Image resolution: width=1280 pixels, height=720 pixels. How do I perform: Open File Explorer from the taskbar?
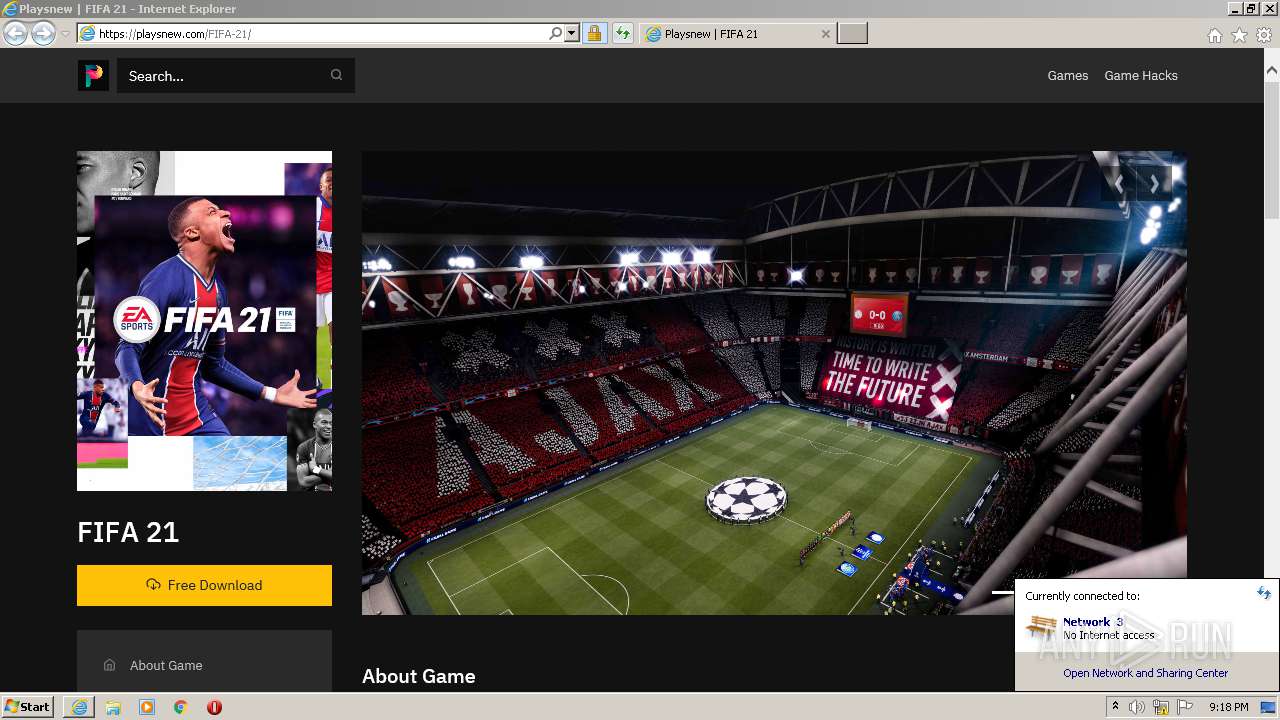[113, 707]
